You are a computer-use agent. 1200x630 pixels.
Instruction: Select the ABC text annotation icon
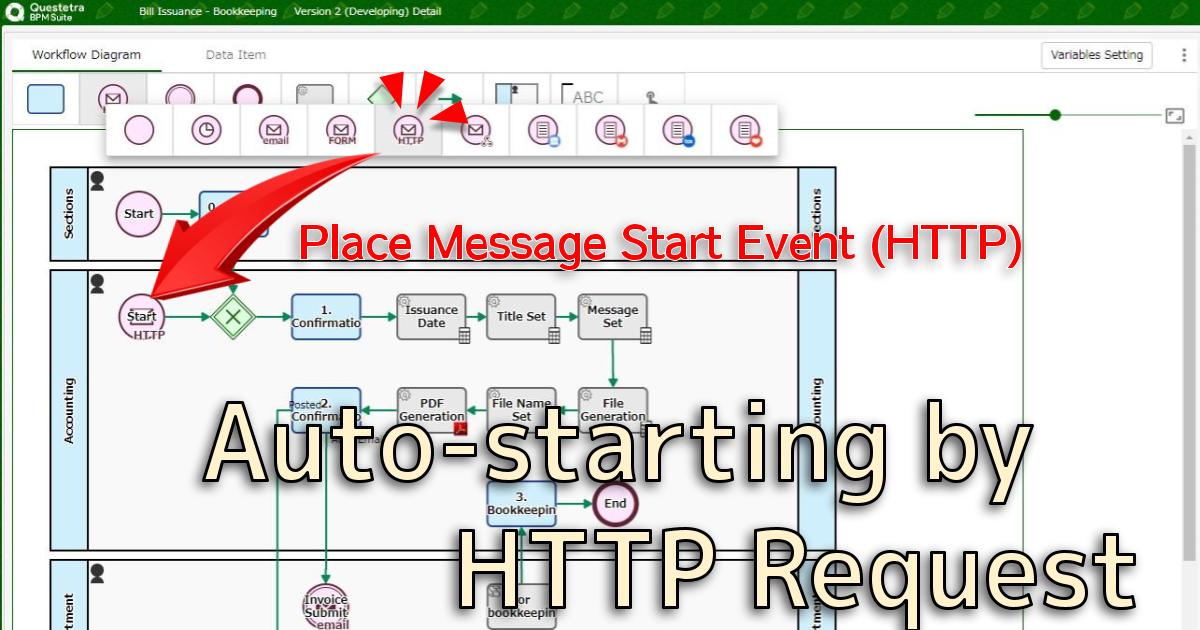click(x=586, y=96)
